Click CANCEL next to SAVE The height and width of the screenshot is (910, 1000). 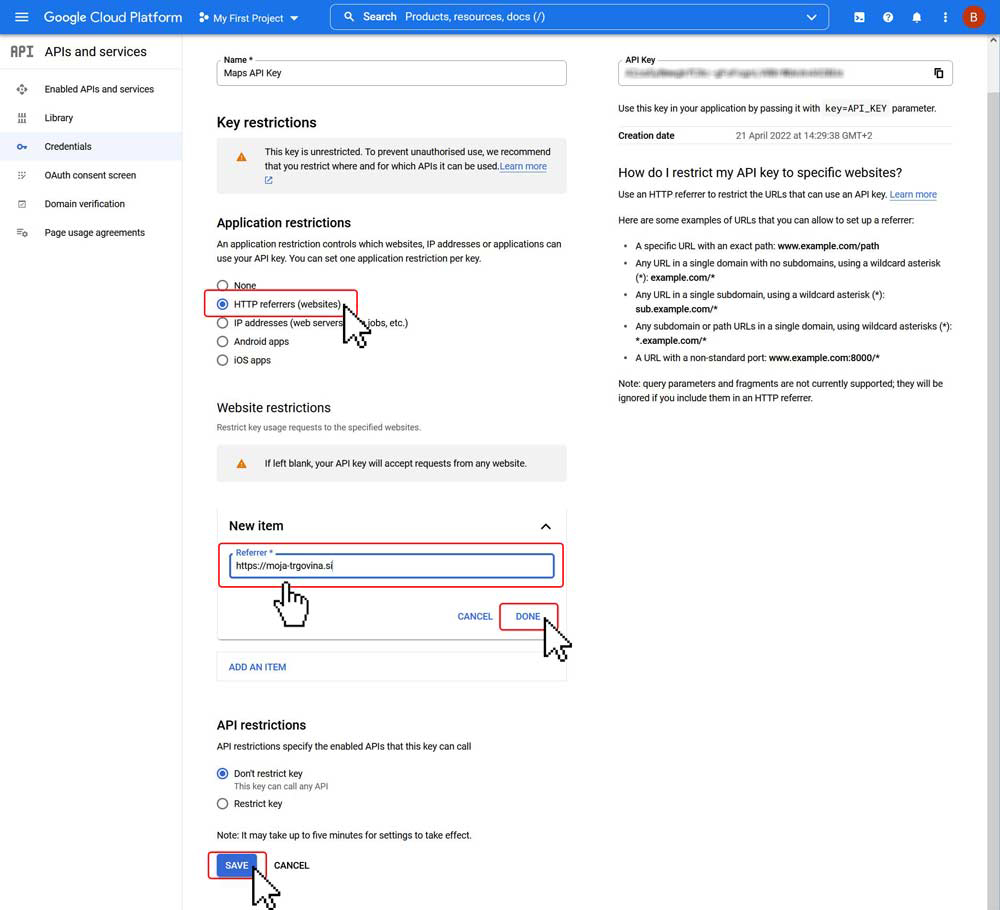tap(291, 865)
